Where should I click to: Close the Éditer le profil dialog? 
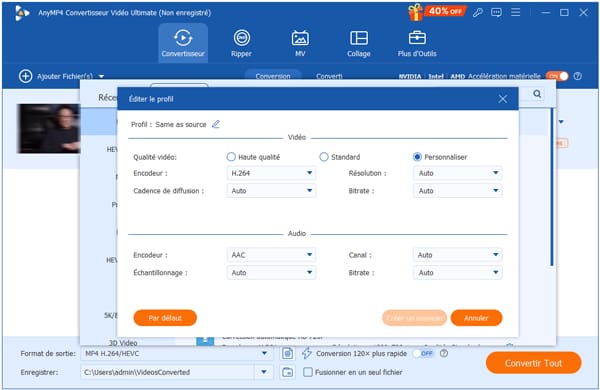pyautogui.click(x=503, y=99)
